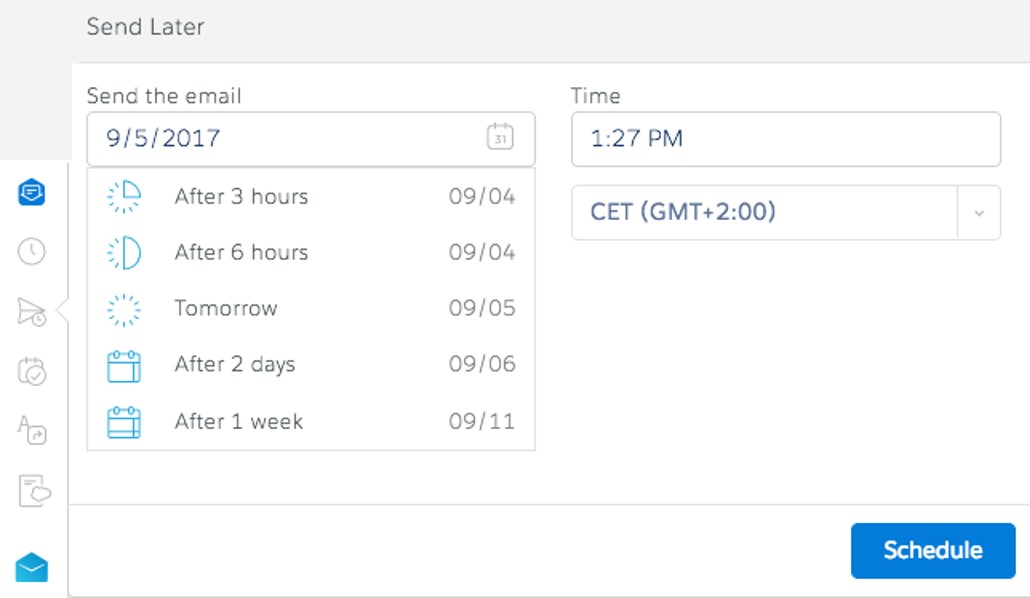Click the text template sidebar icon
The width and height of the screenshot is (1030, 598).
tap(32, 431)
